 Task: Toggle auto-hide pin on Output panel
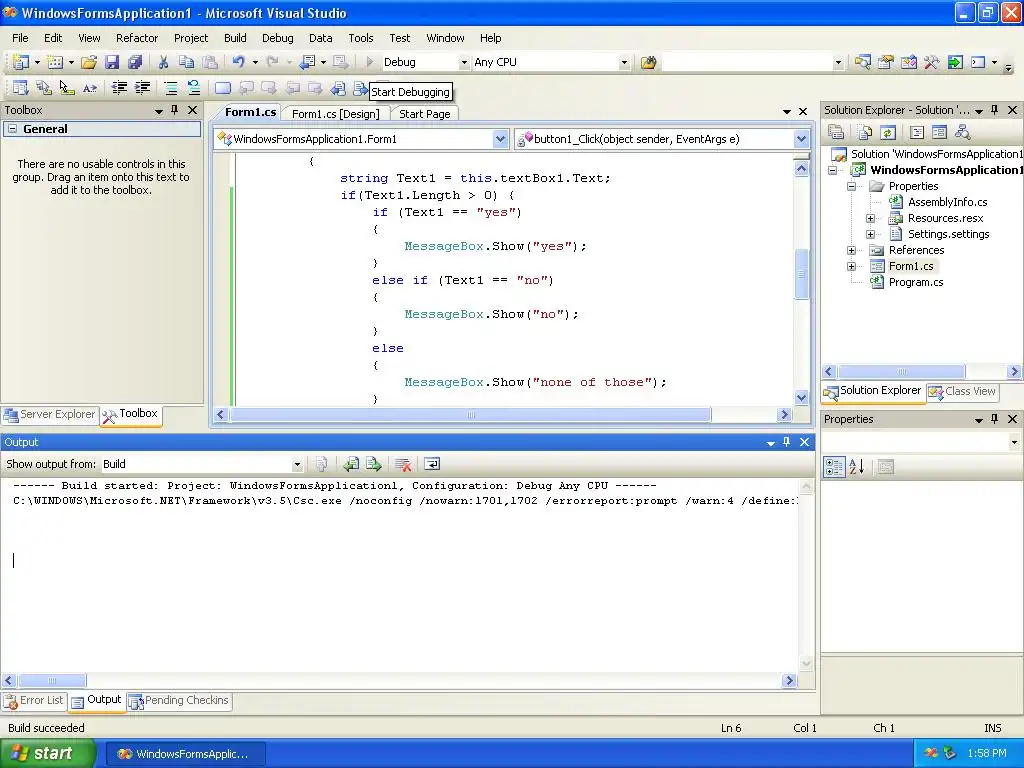click(787, 442)
